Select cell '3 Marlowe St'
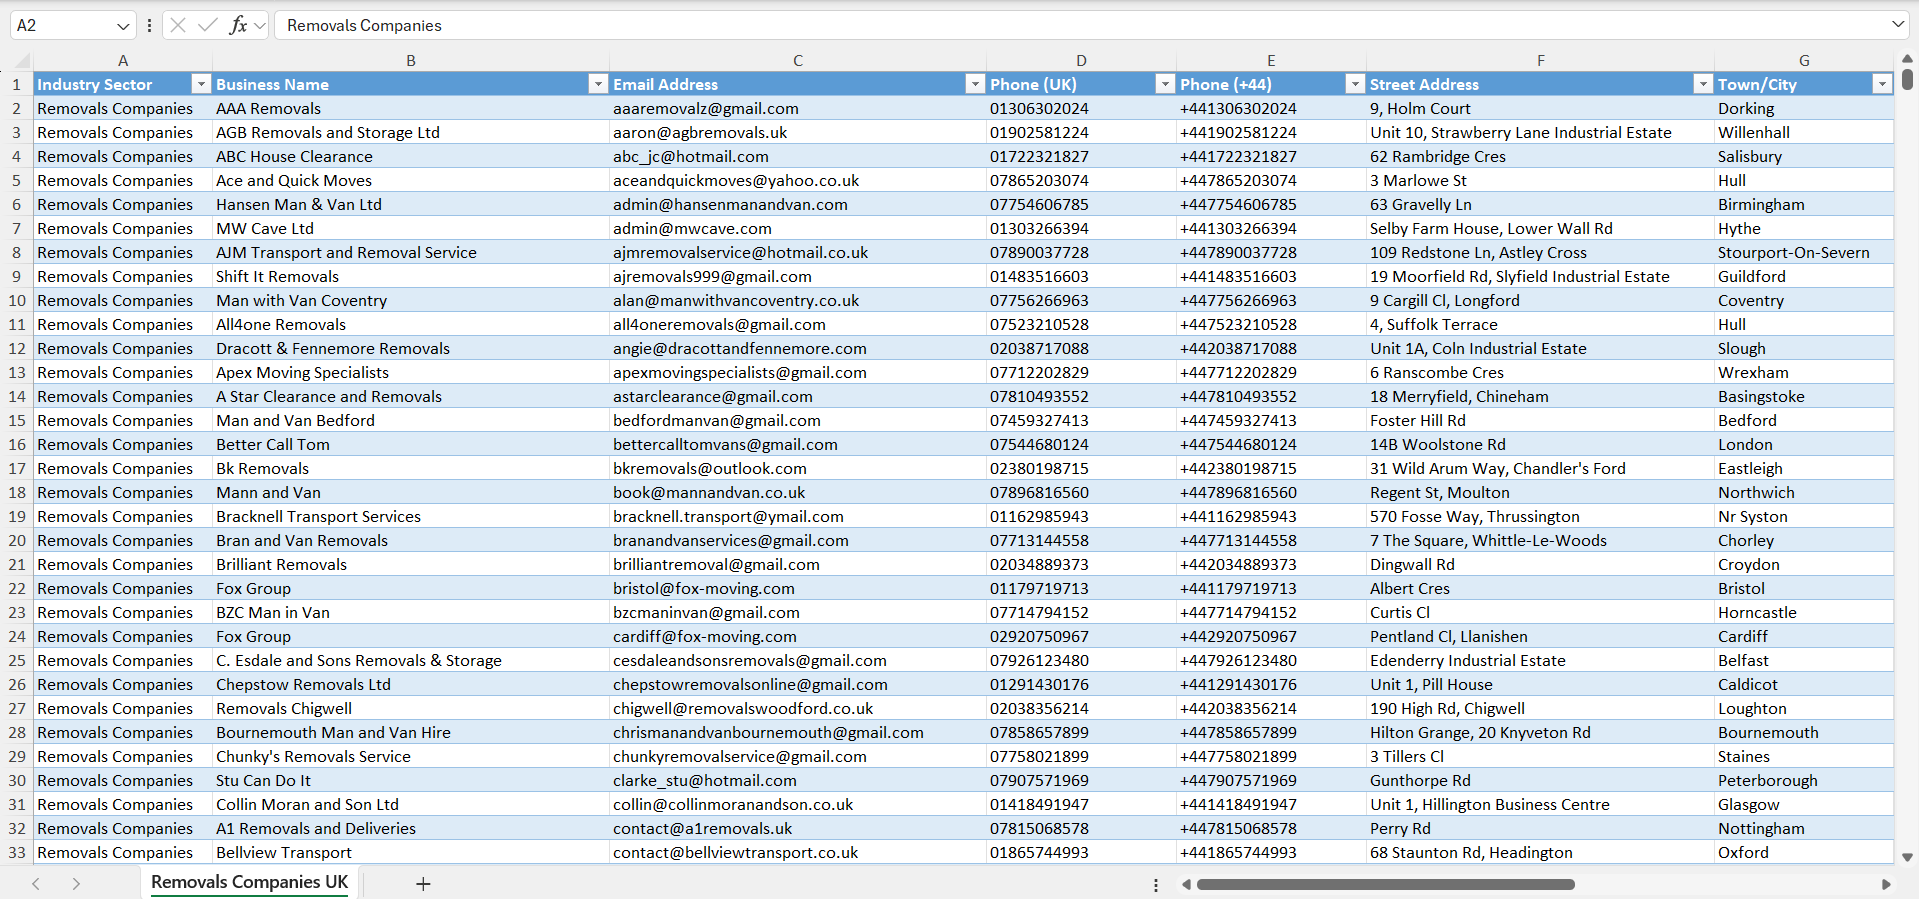The height and width of the screenshot is (899, 1919). coord(1540,180)
